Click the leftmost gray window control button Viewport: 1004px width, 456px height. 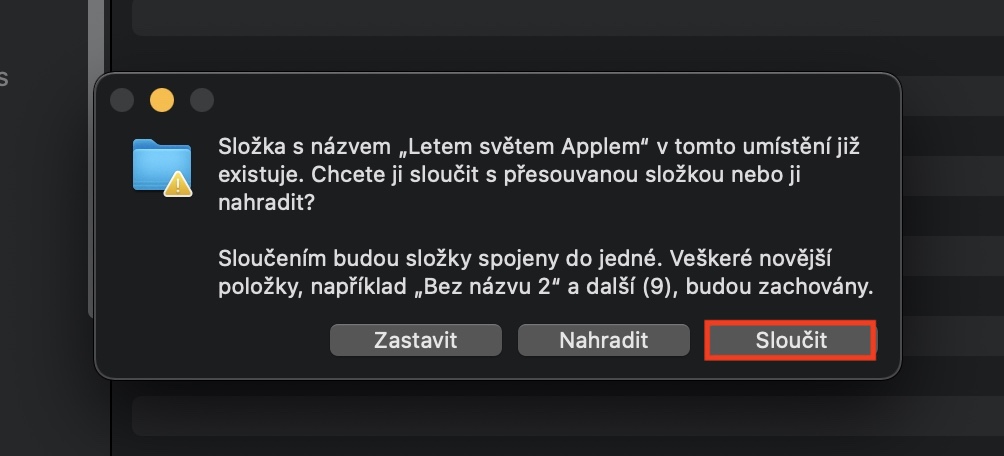pyautogui.click(x=122, y=100)
